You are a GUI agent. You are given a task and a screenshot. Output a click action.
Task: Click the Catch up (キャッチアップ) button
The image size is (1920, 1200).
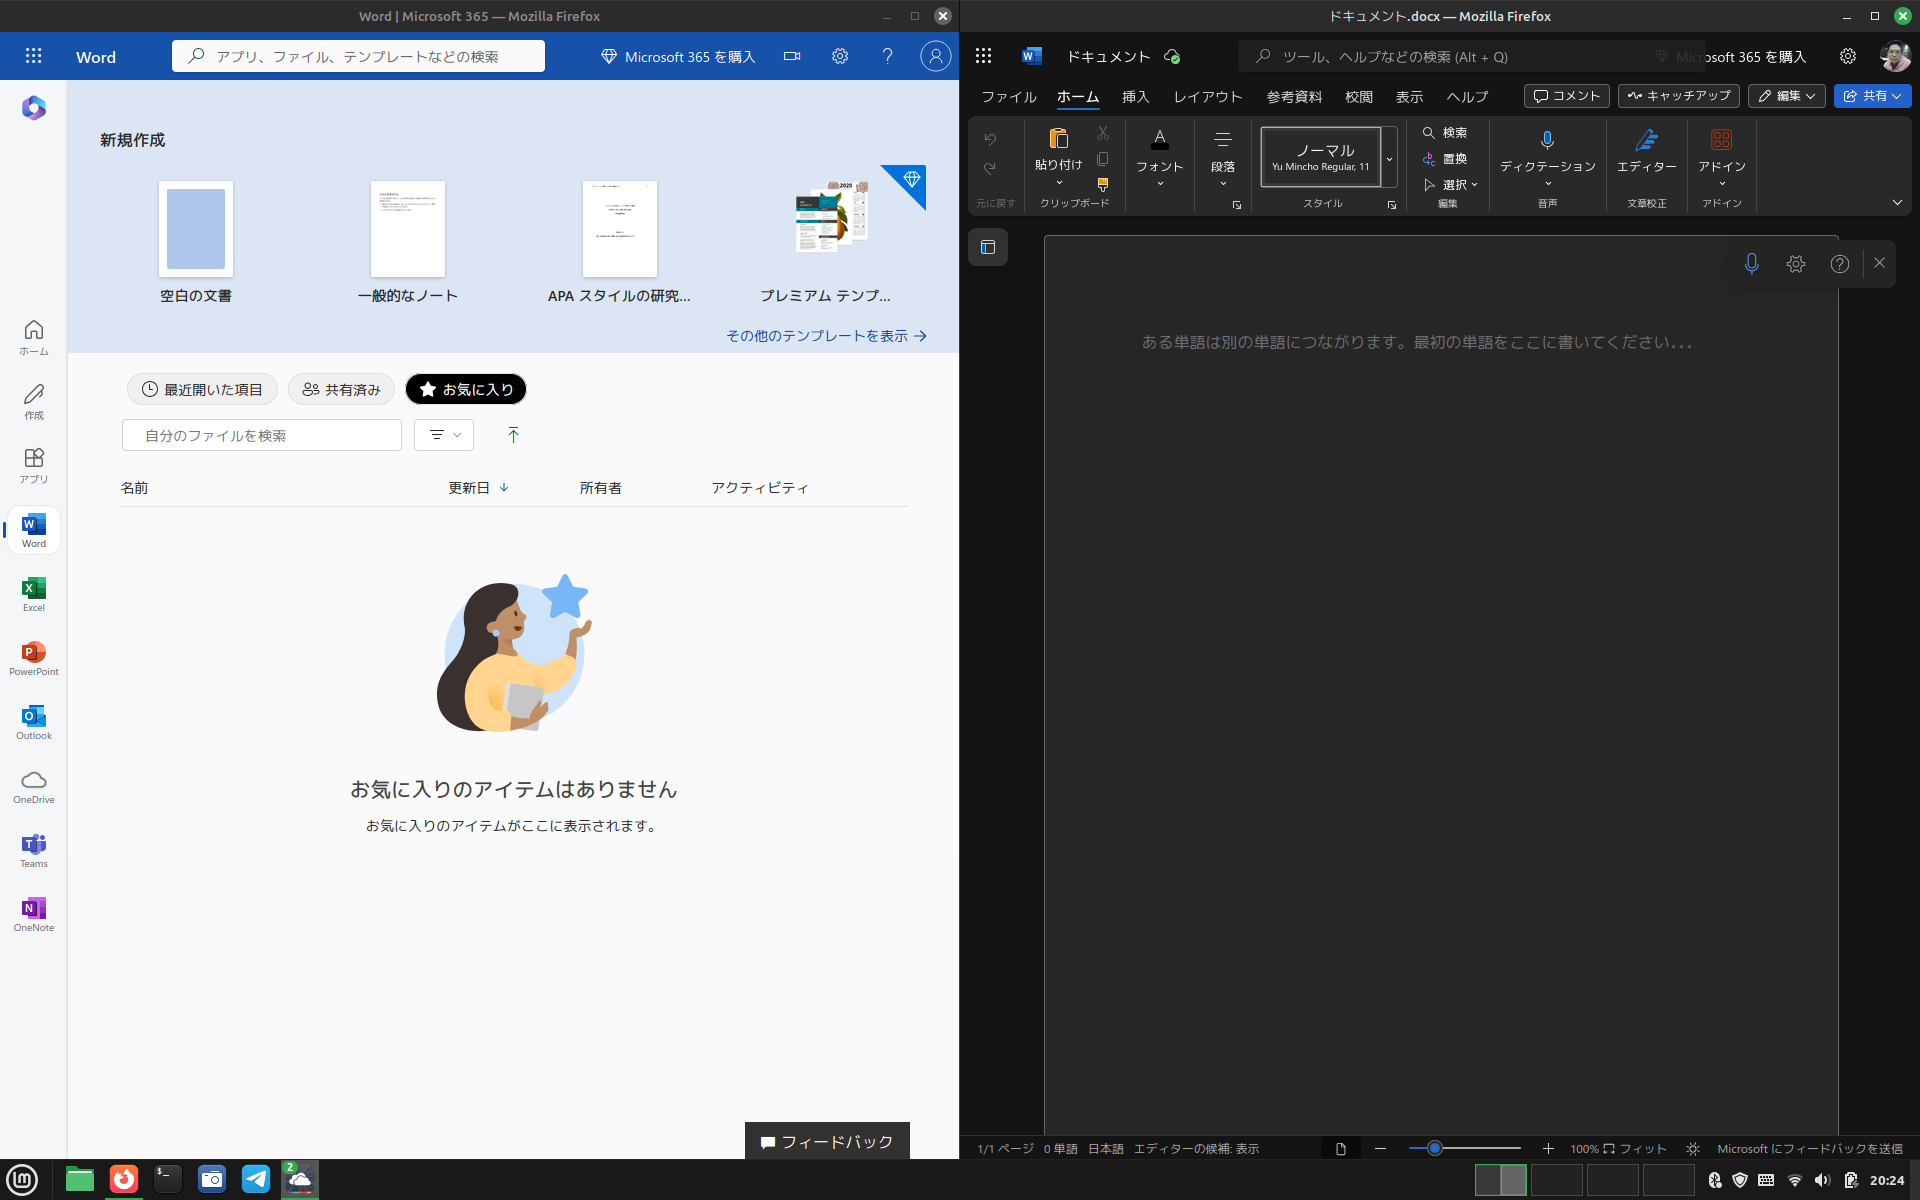click(x=1679, y=96)
